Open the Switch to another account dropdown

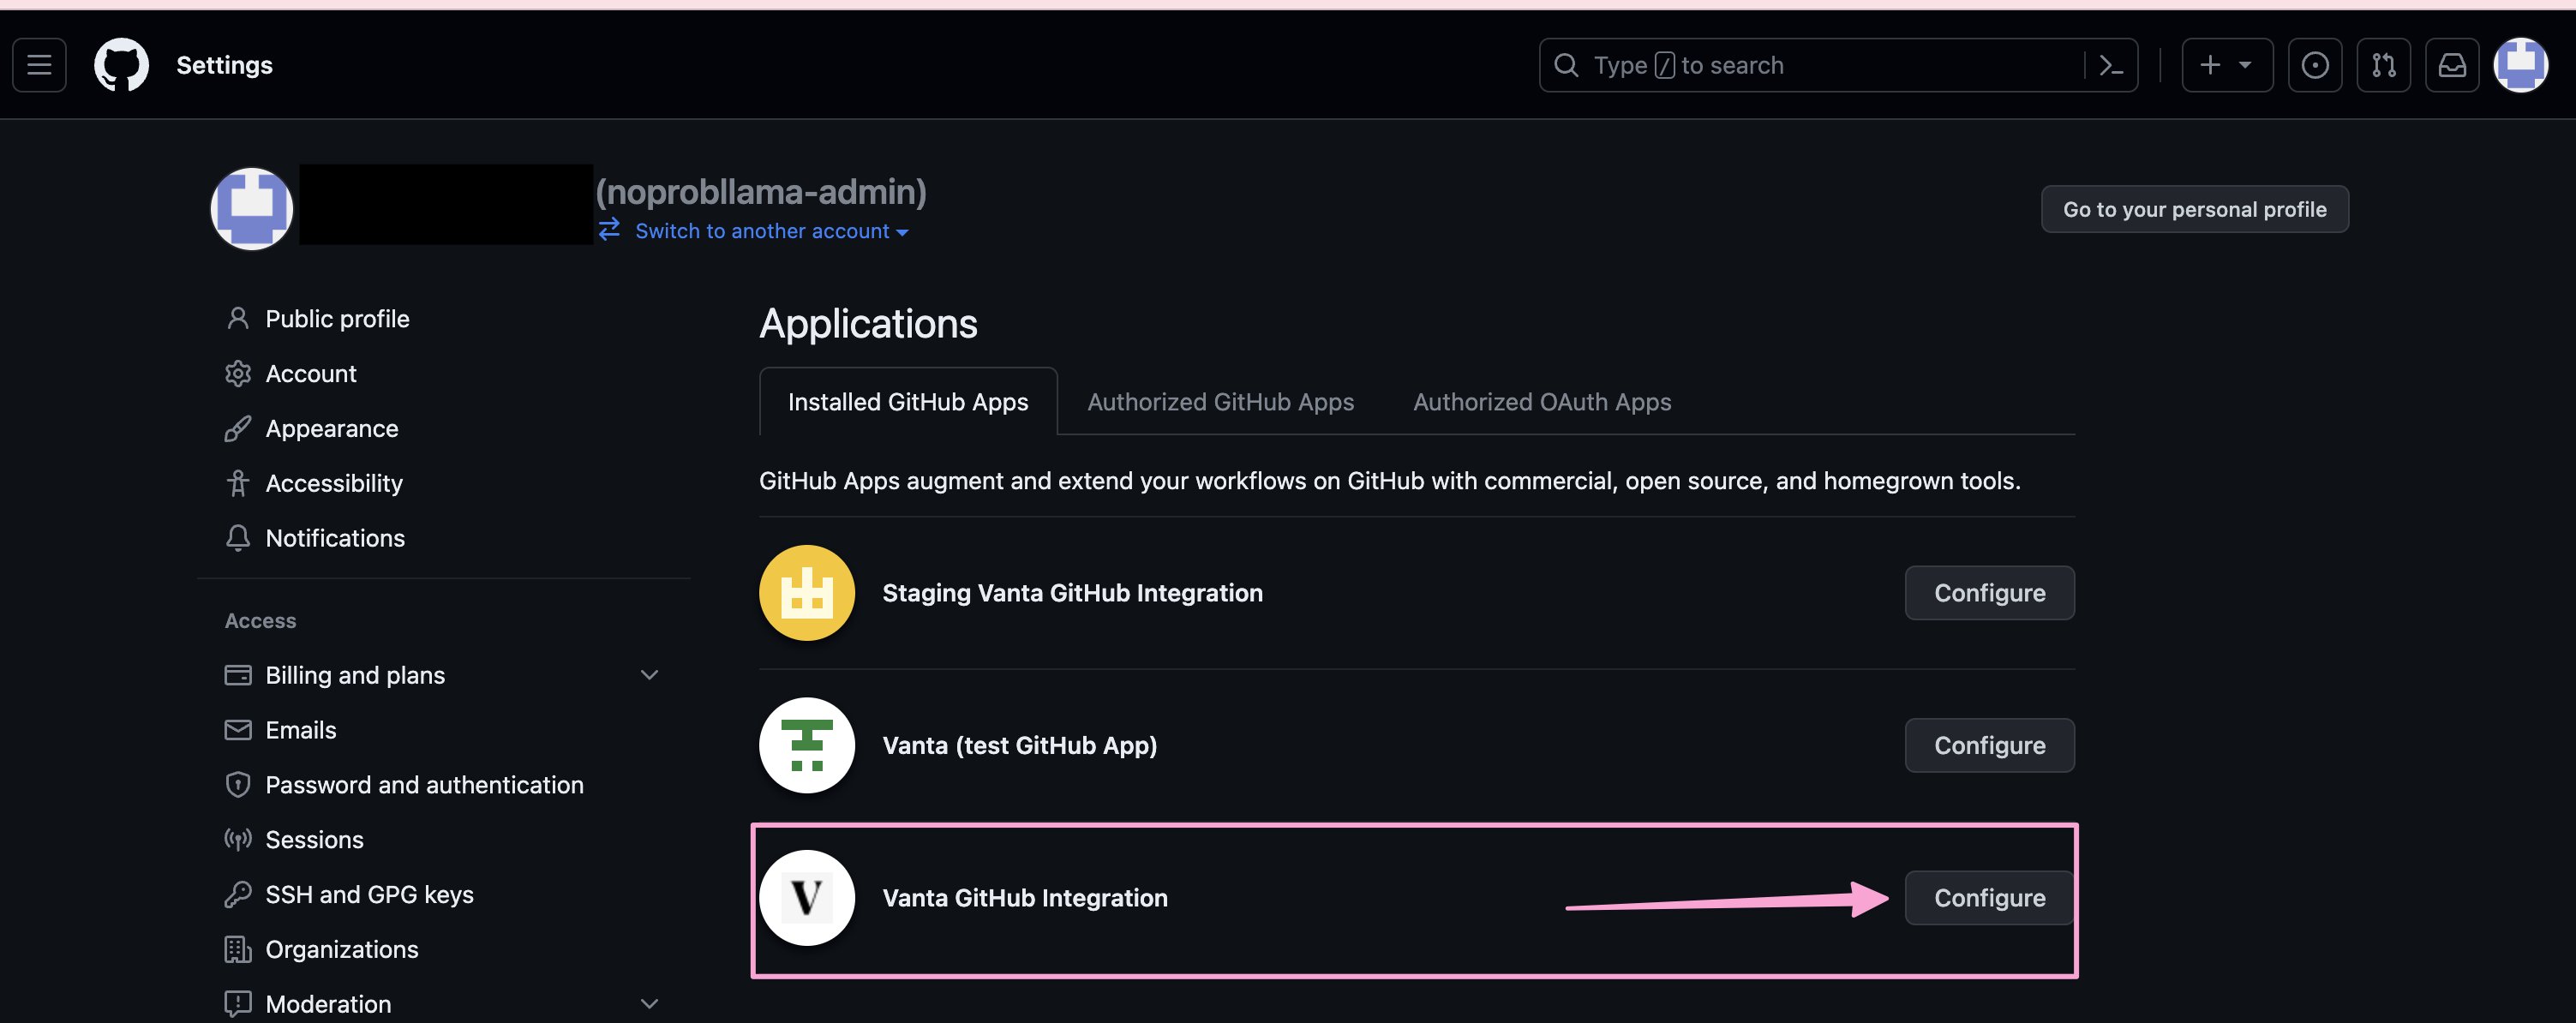click(x=771, y=231)
